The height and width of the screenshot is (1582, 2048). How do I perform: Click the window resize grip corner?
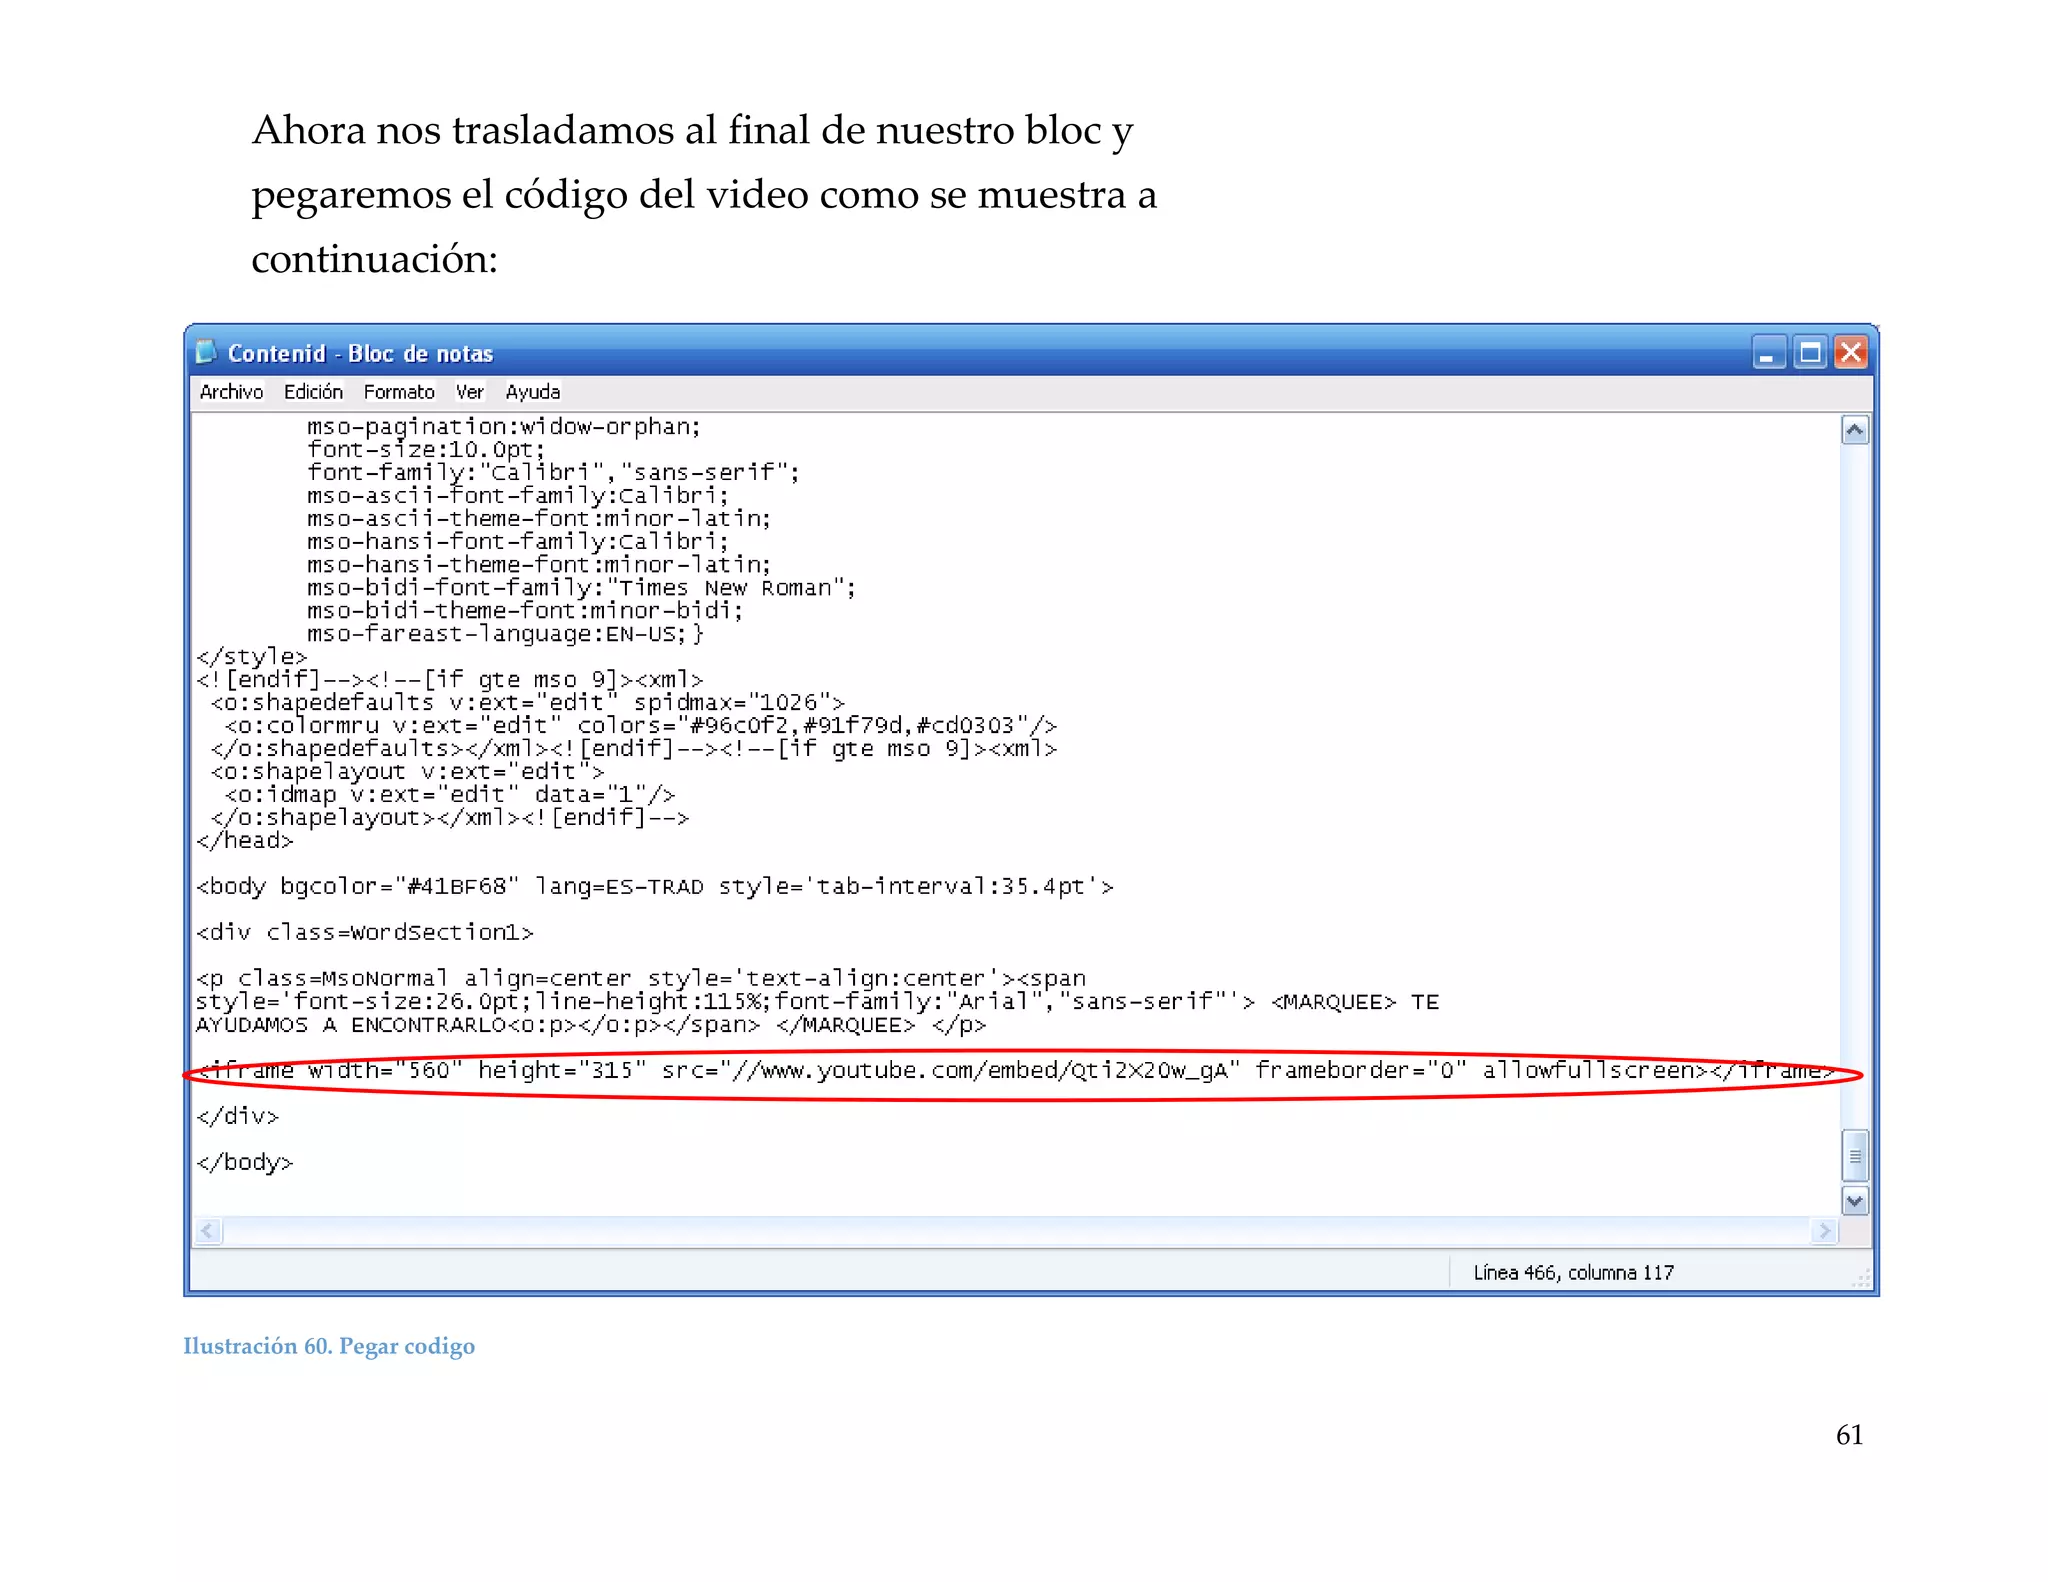click(x=1862, y=1279)
